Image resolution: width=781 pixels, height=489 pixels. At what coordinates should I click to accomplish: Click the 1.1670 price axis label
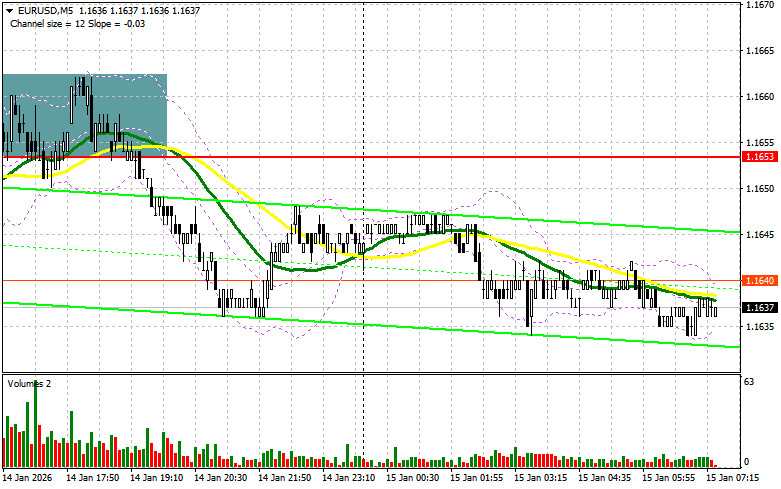pyautogui.click(x=759, y=5)
